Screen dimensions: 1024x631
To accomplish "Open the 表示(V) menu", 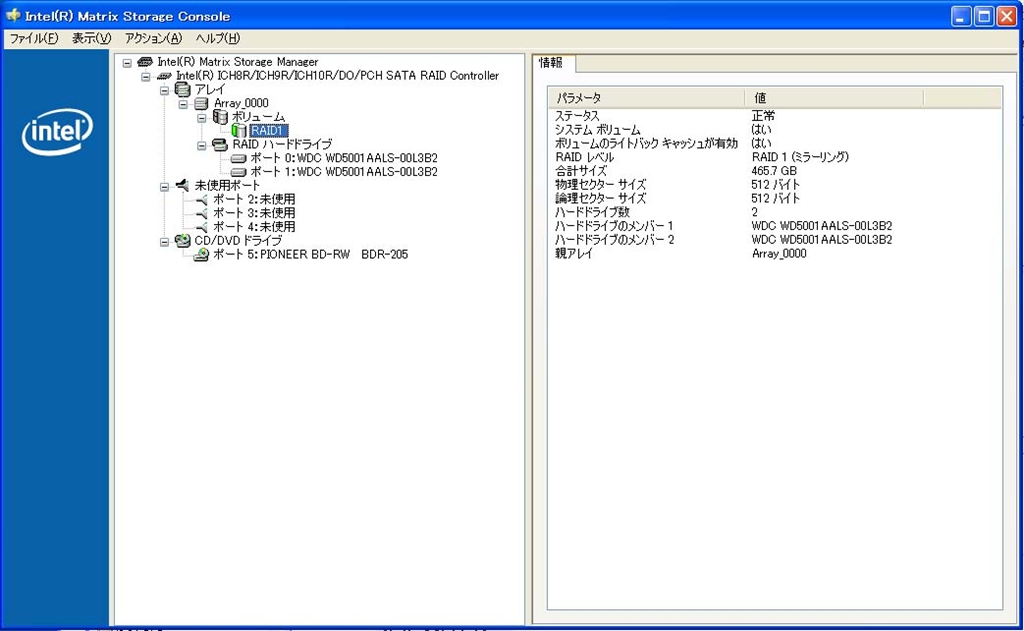I will pyautogui.click(x=91, y=39).
